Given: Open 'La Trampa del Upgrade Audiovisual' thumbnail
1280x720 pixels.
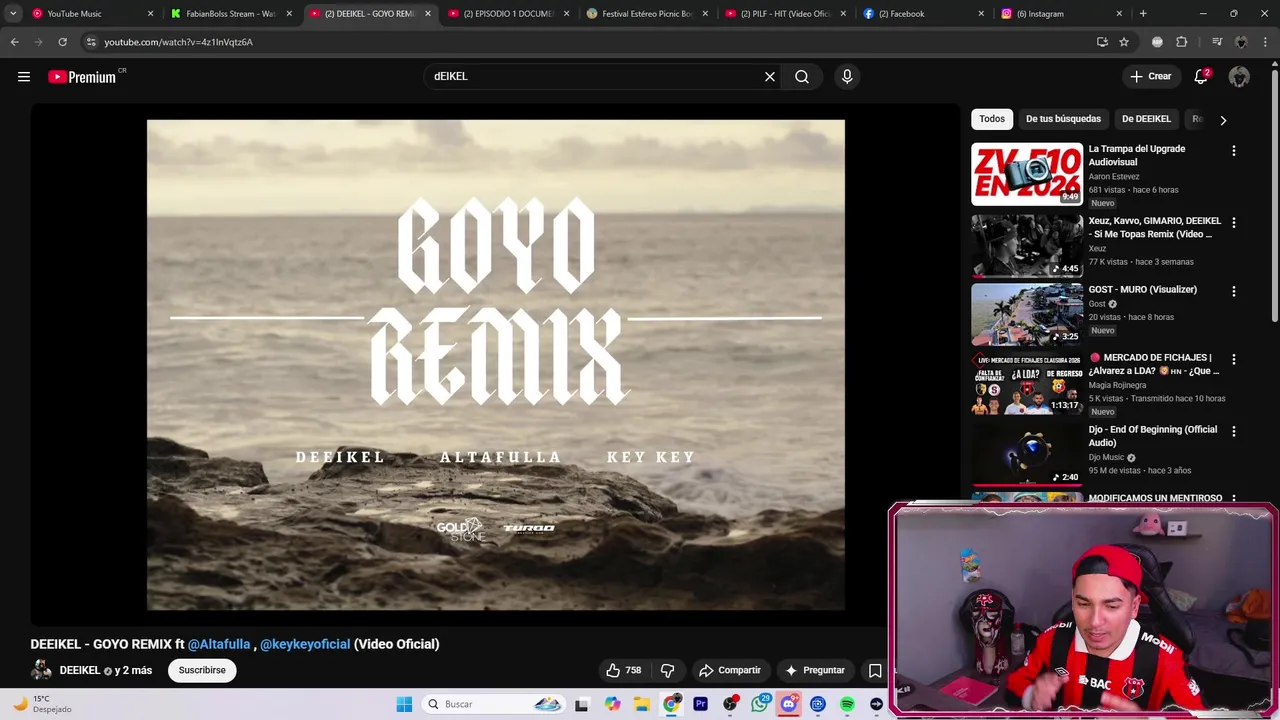Looking at the screenshot, I should [1027, 174].
